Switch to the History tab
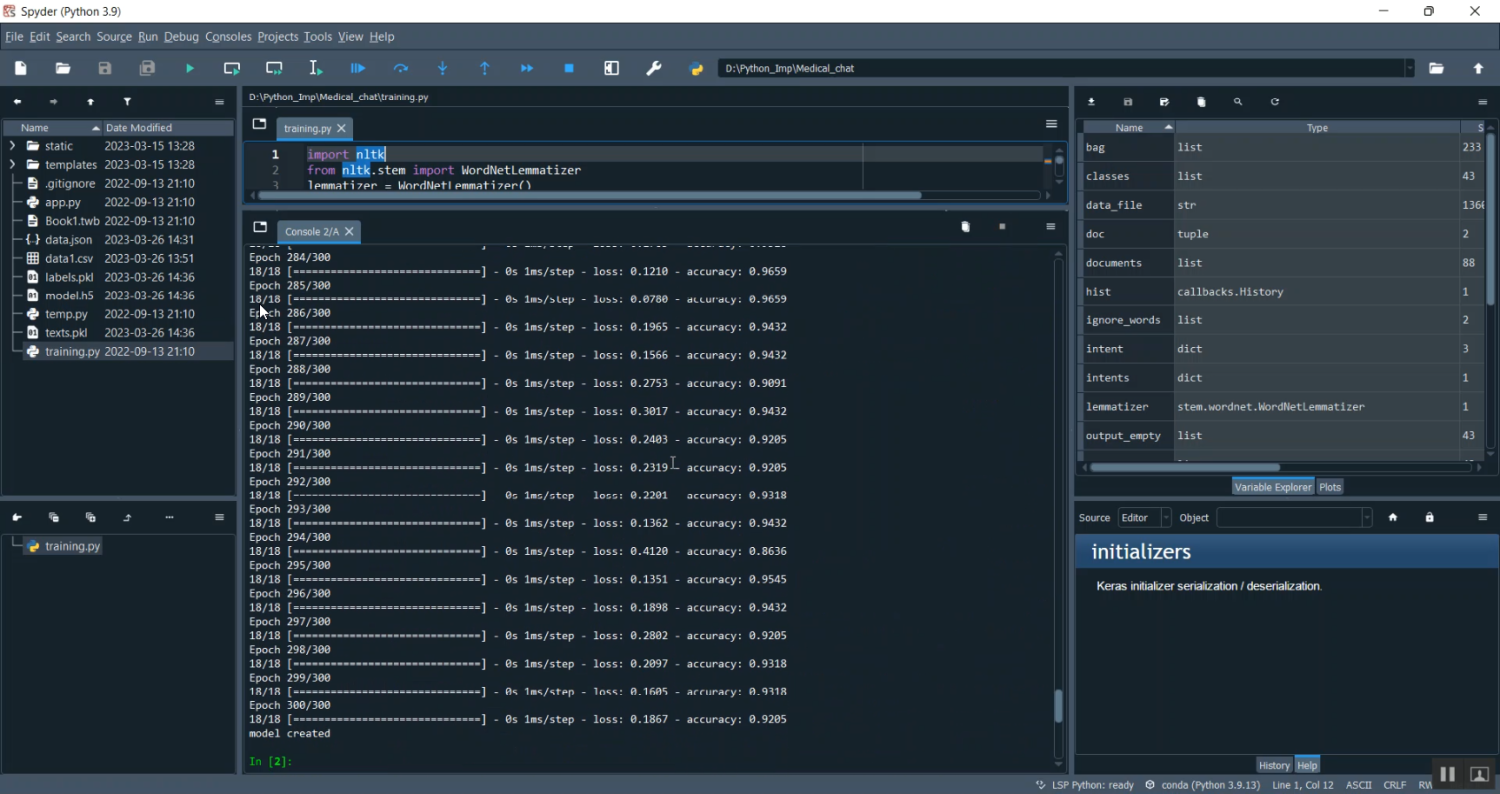Image resolution: width=1500 pixels, height=794 pixels. 1273,765
